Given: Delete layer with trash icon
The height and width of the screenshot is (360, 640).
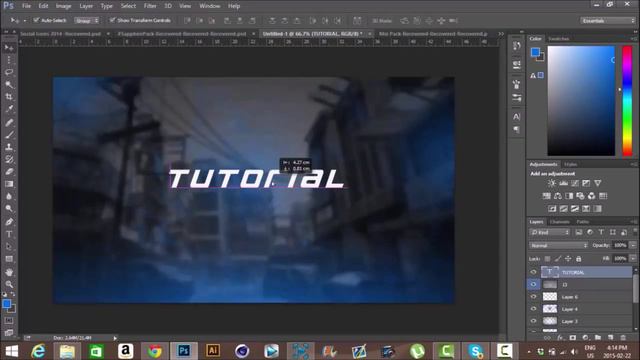Looking at the screenshot, I should point(623,338).
